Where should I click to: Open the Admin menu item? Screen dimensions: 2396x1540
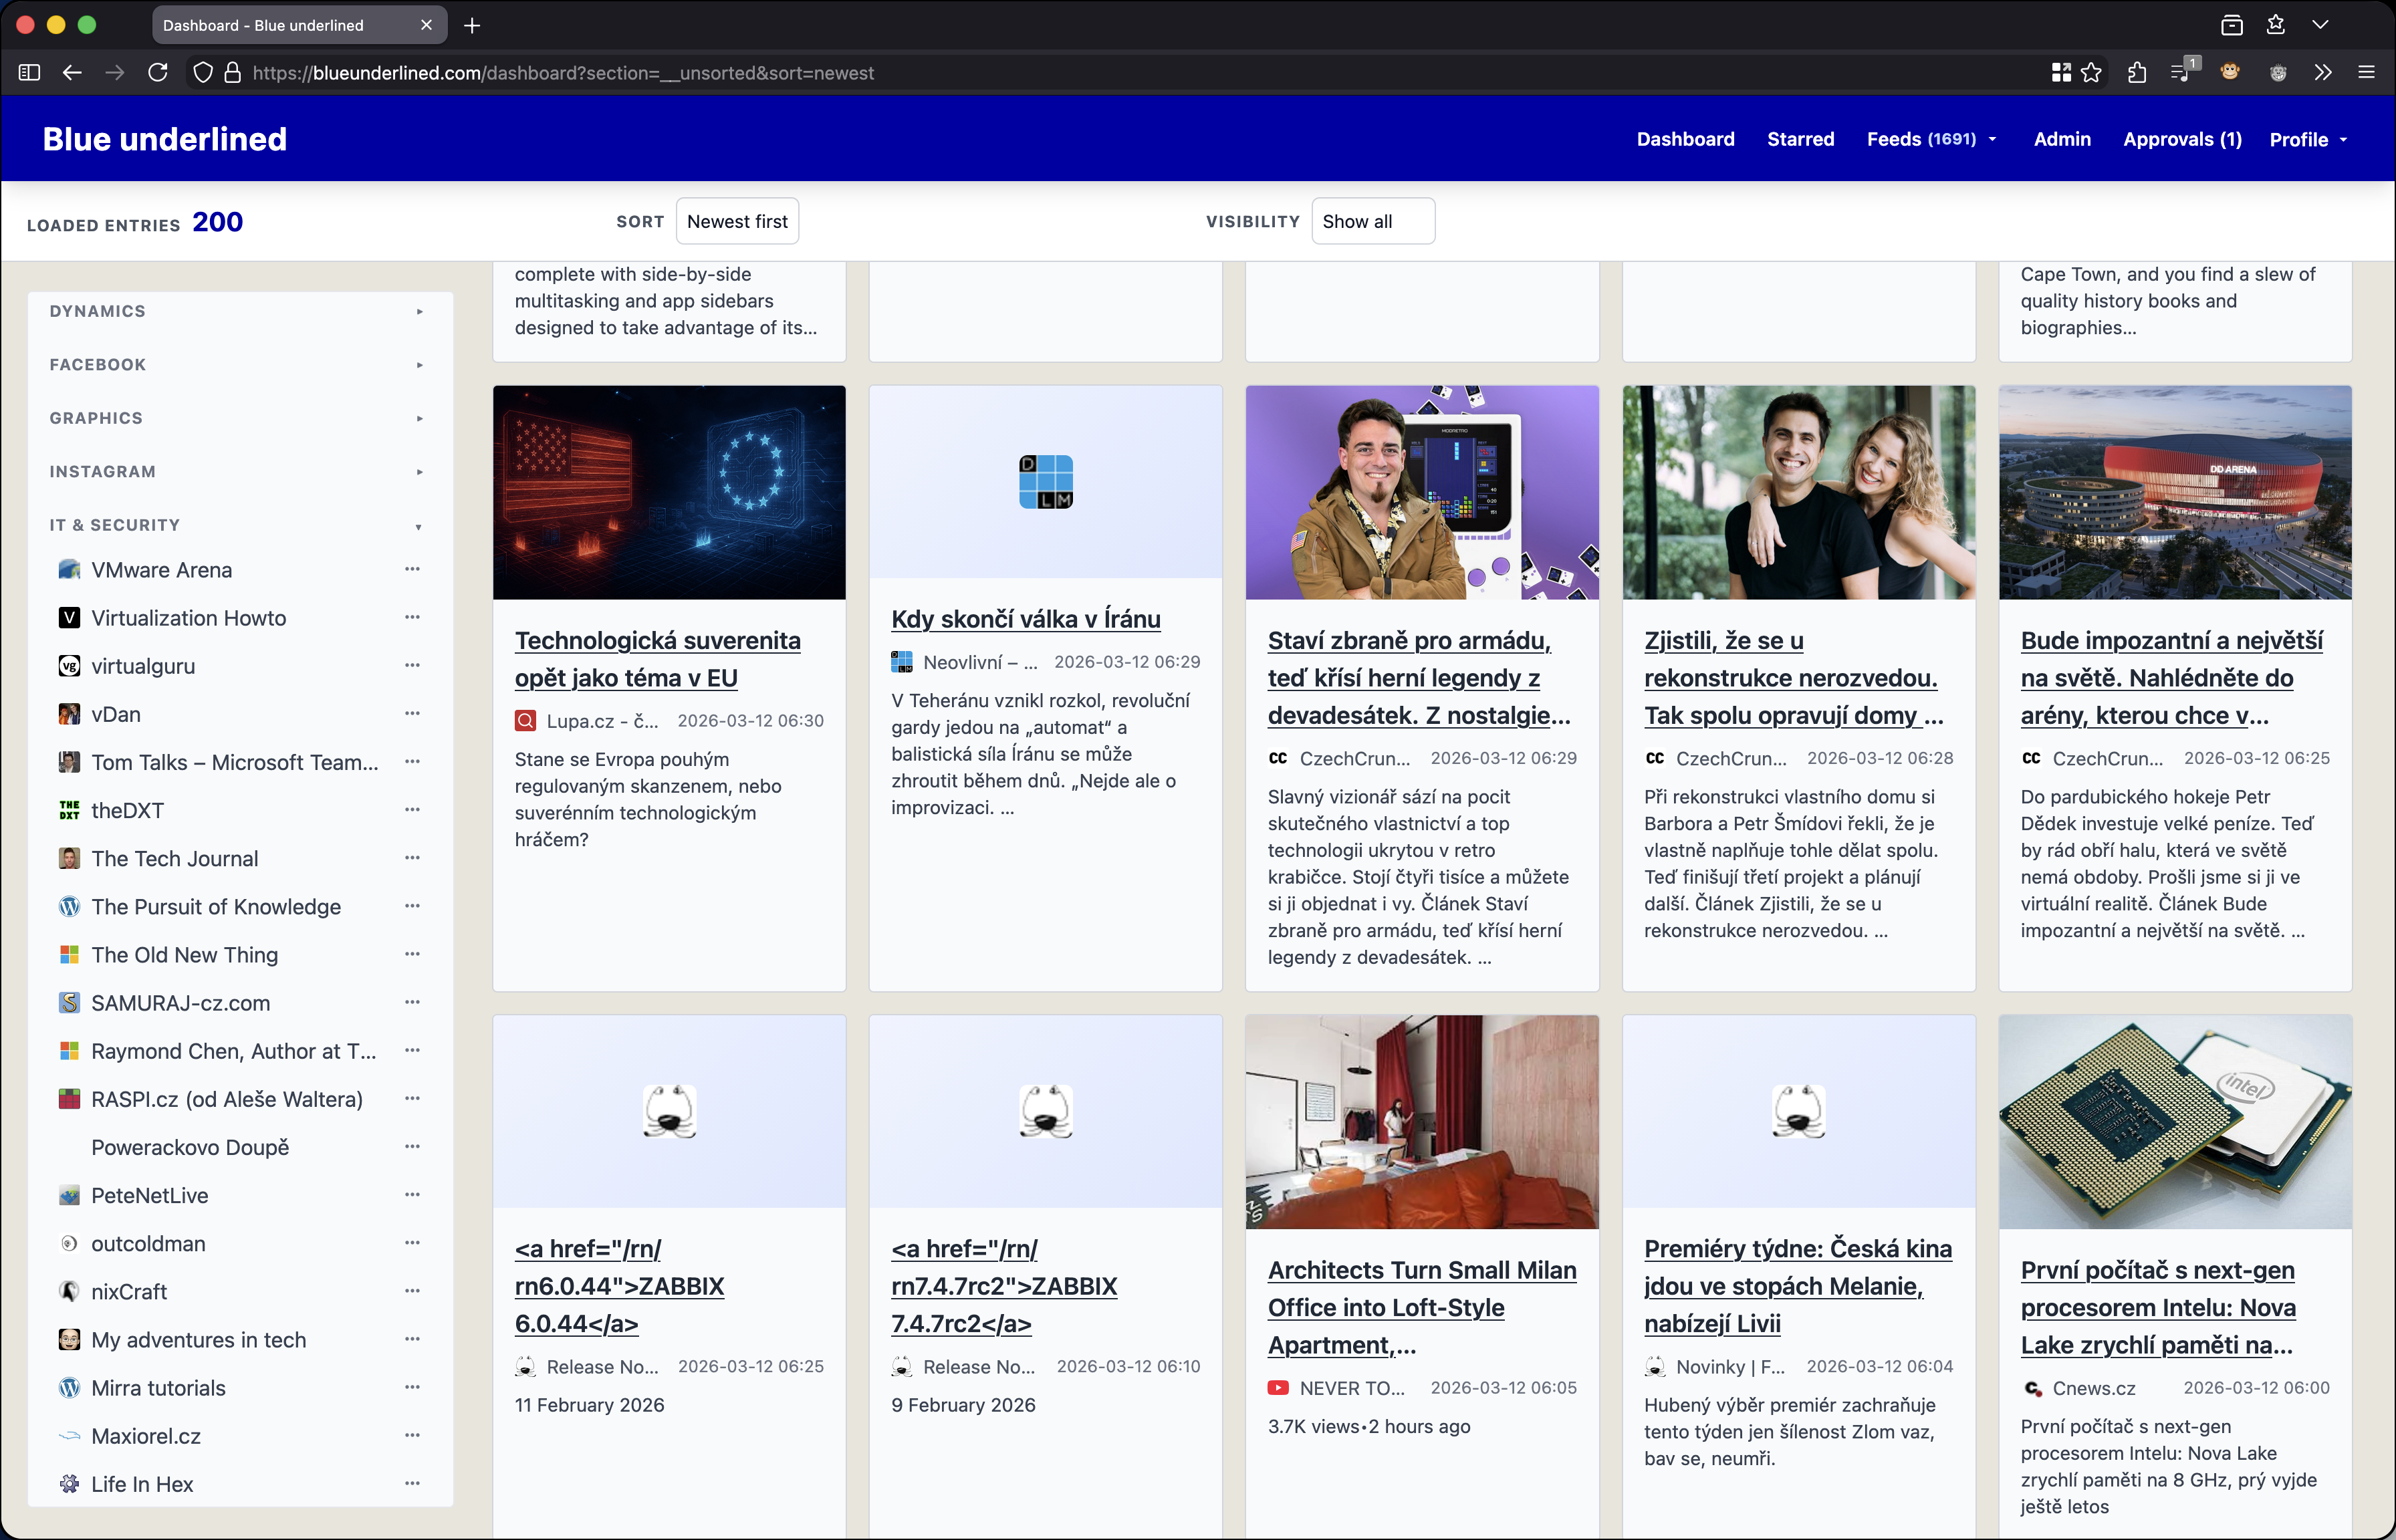tap(2061, 139)
